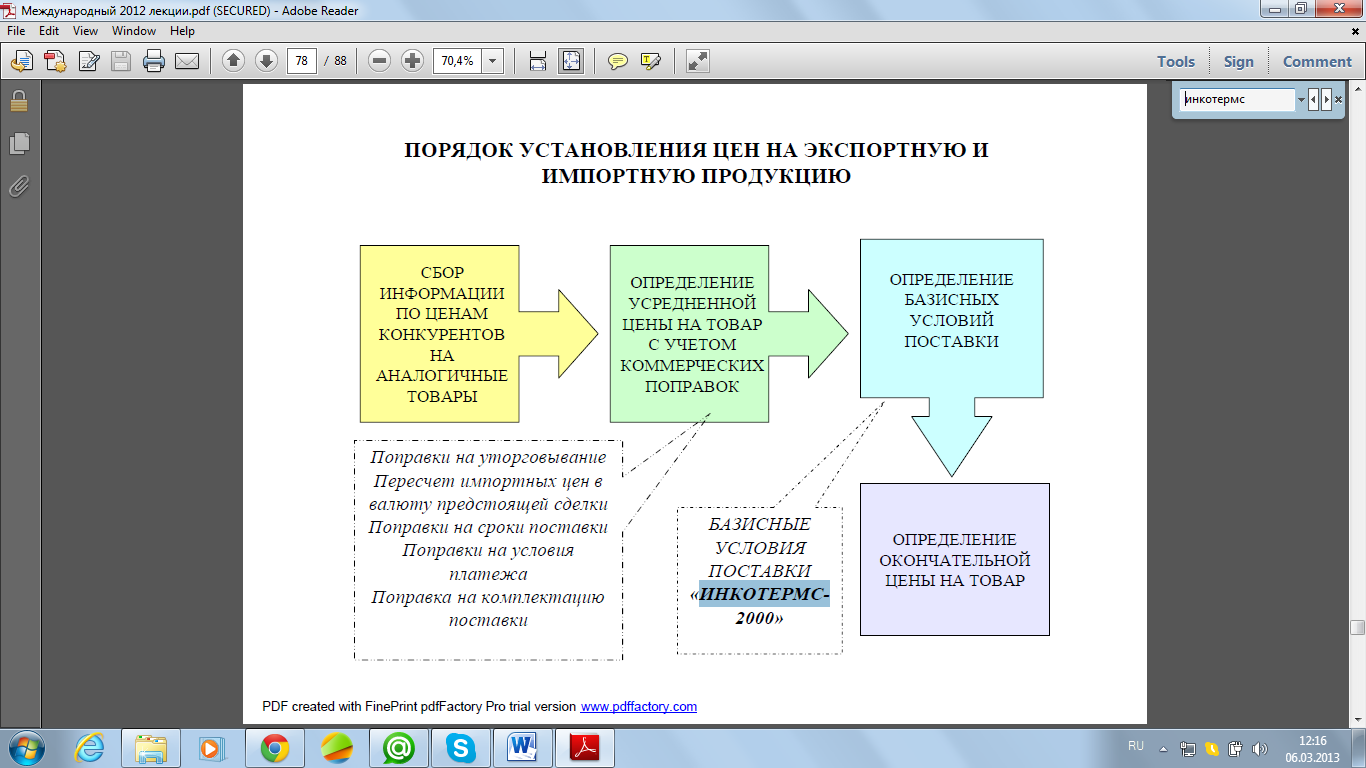Switch to Read Mode expand icon
This screenshot has width=1366, height=768.
point(697,61)
